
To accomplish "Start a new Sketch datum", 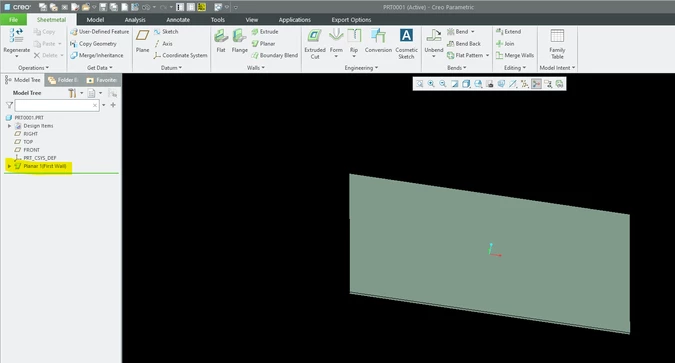I will (166, 32).
